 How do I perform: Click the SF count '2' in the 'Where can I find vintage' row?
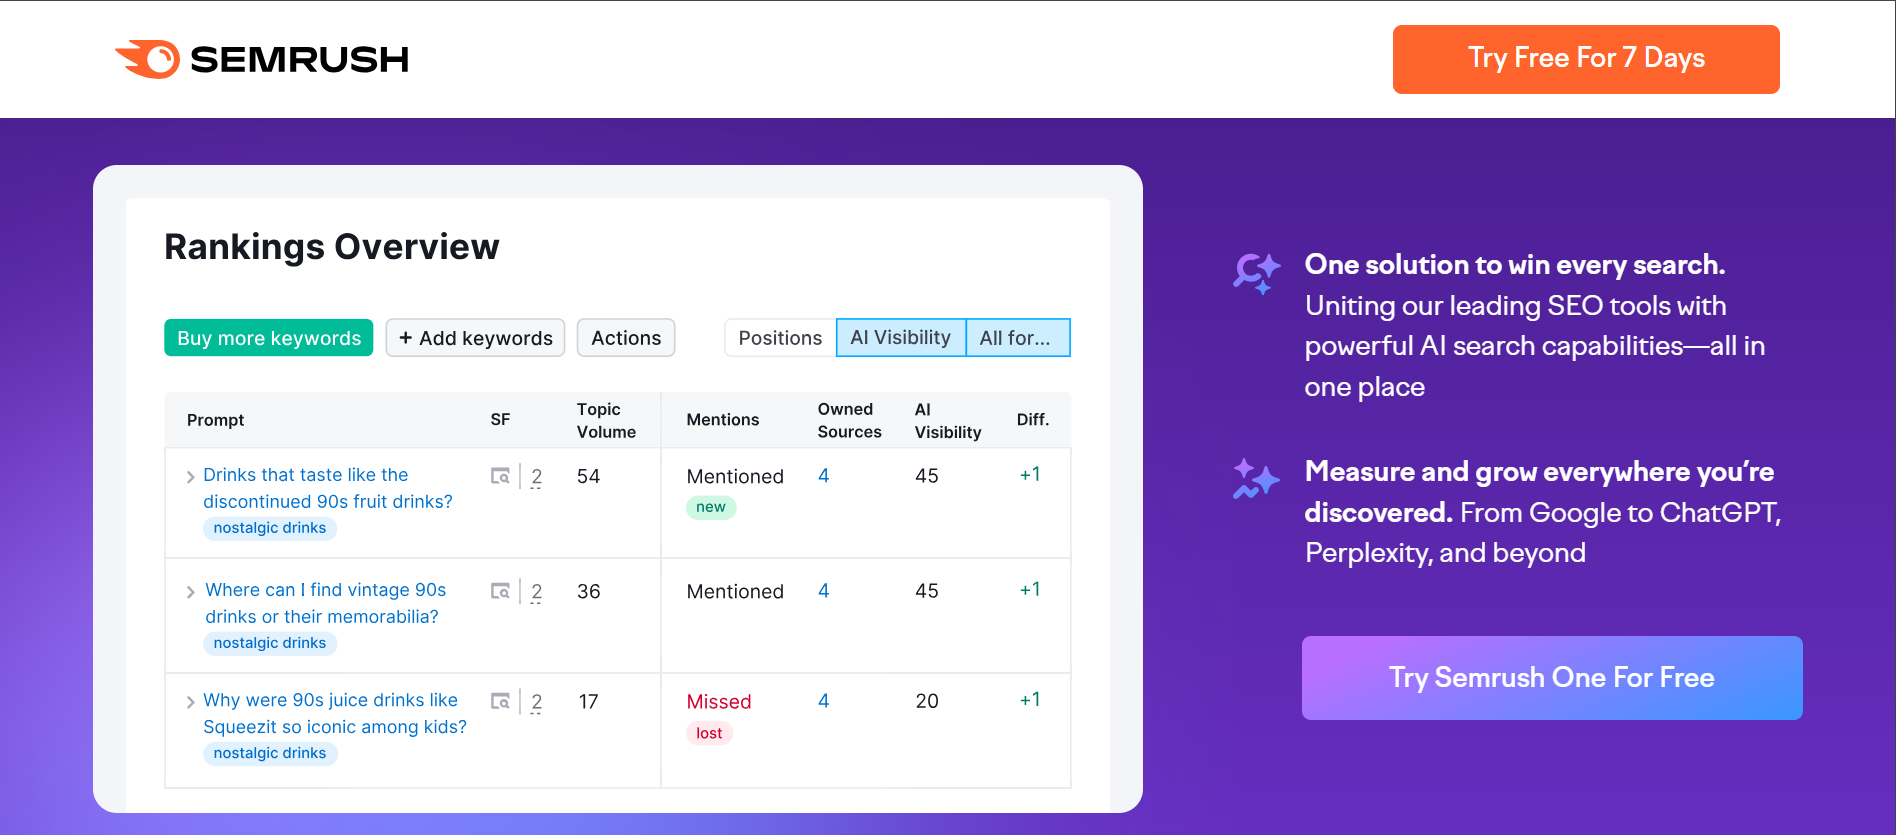[x=537, y=592]
